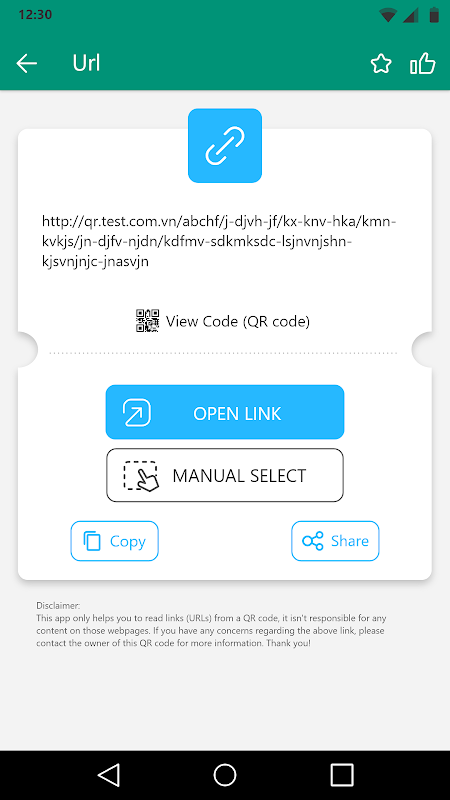Viewport: 450px width, 800px height.
Task: Tap the blue chain link icon
Action: (x=224, y=145)
